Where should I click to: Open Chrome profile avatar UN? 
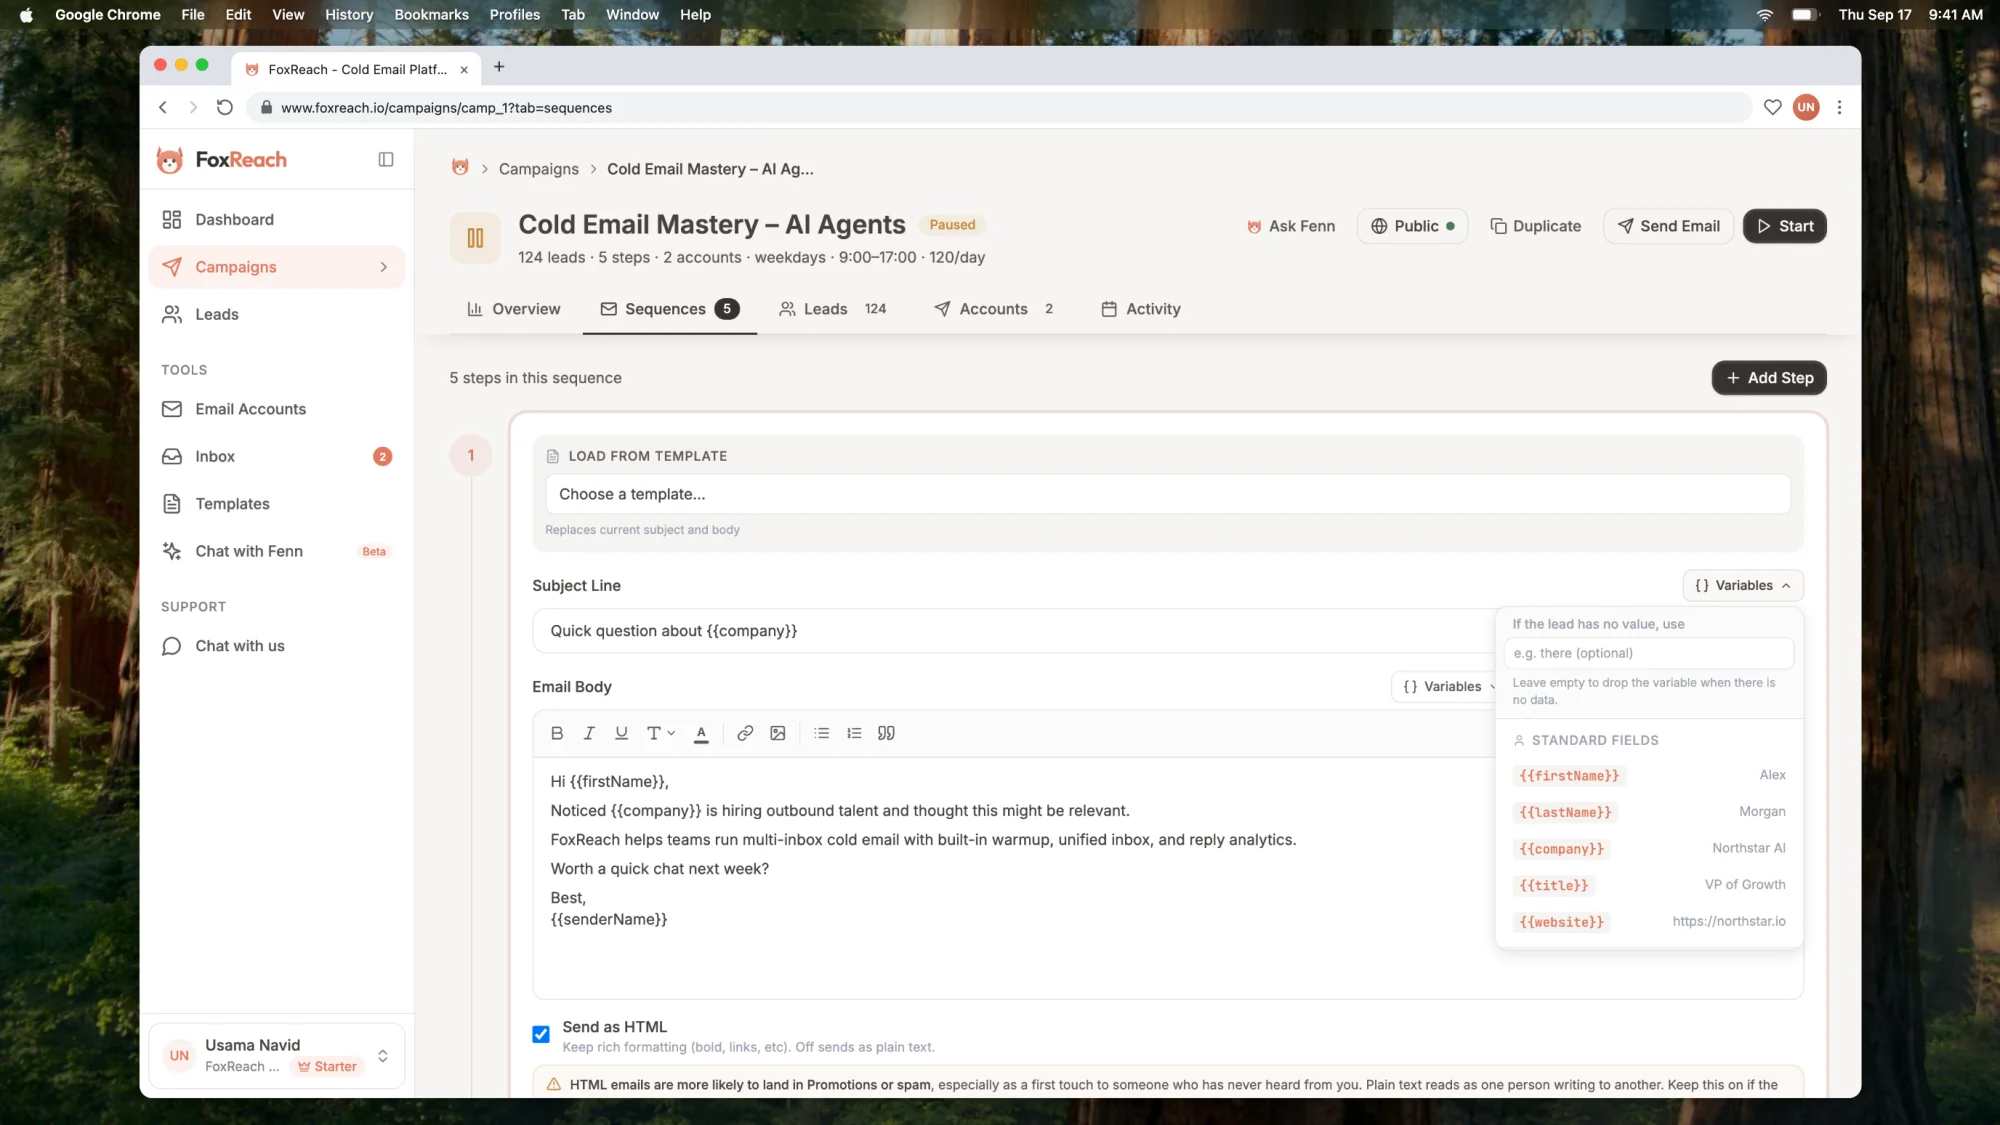coord(1805,107)
